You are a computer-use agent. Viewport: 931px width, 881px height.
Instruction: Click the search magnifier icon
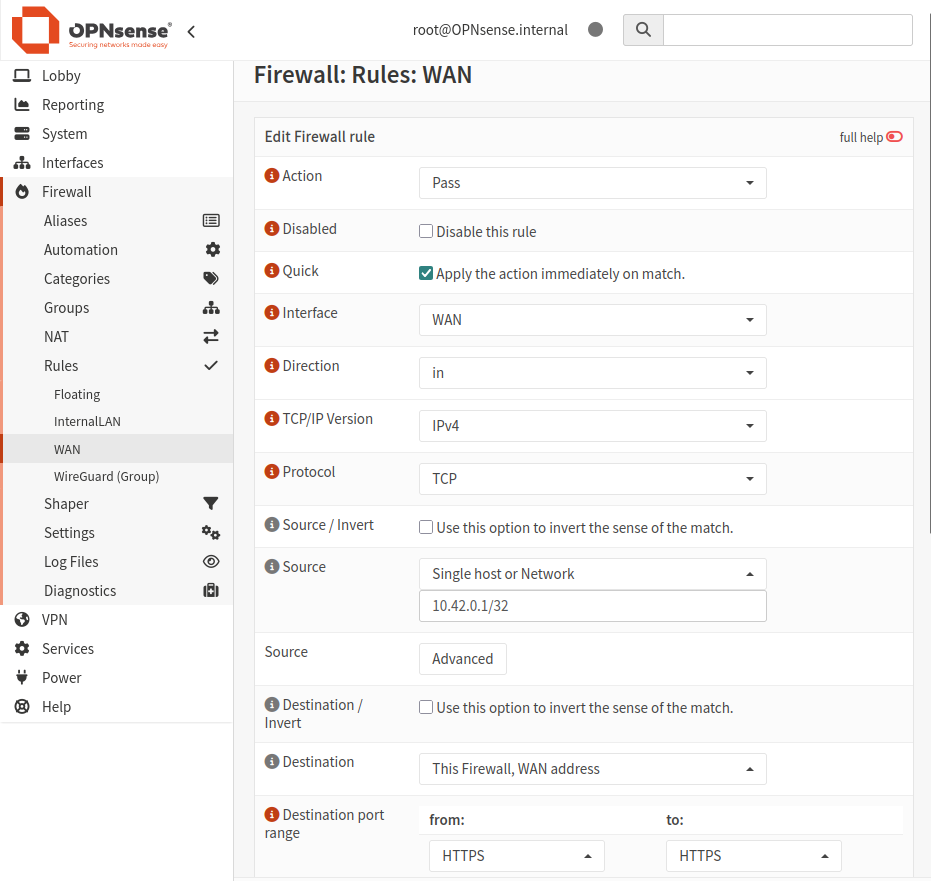tap(643, 30)
